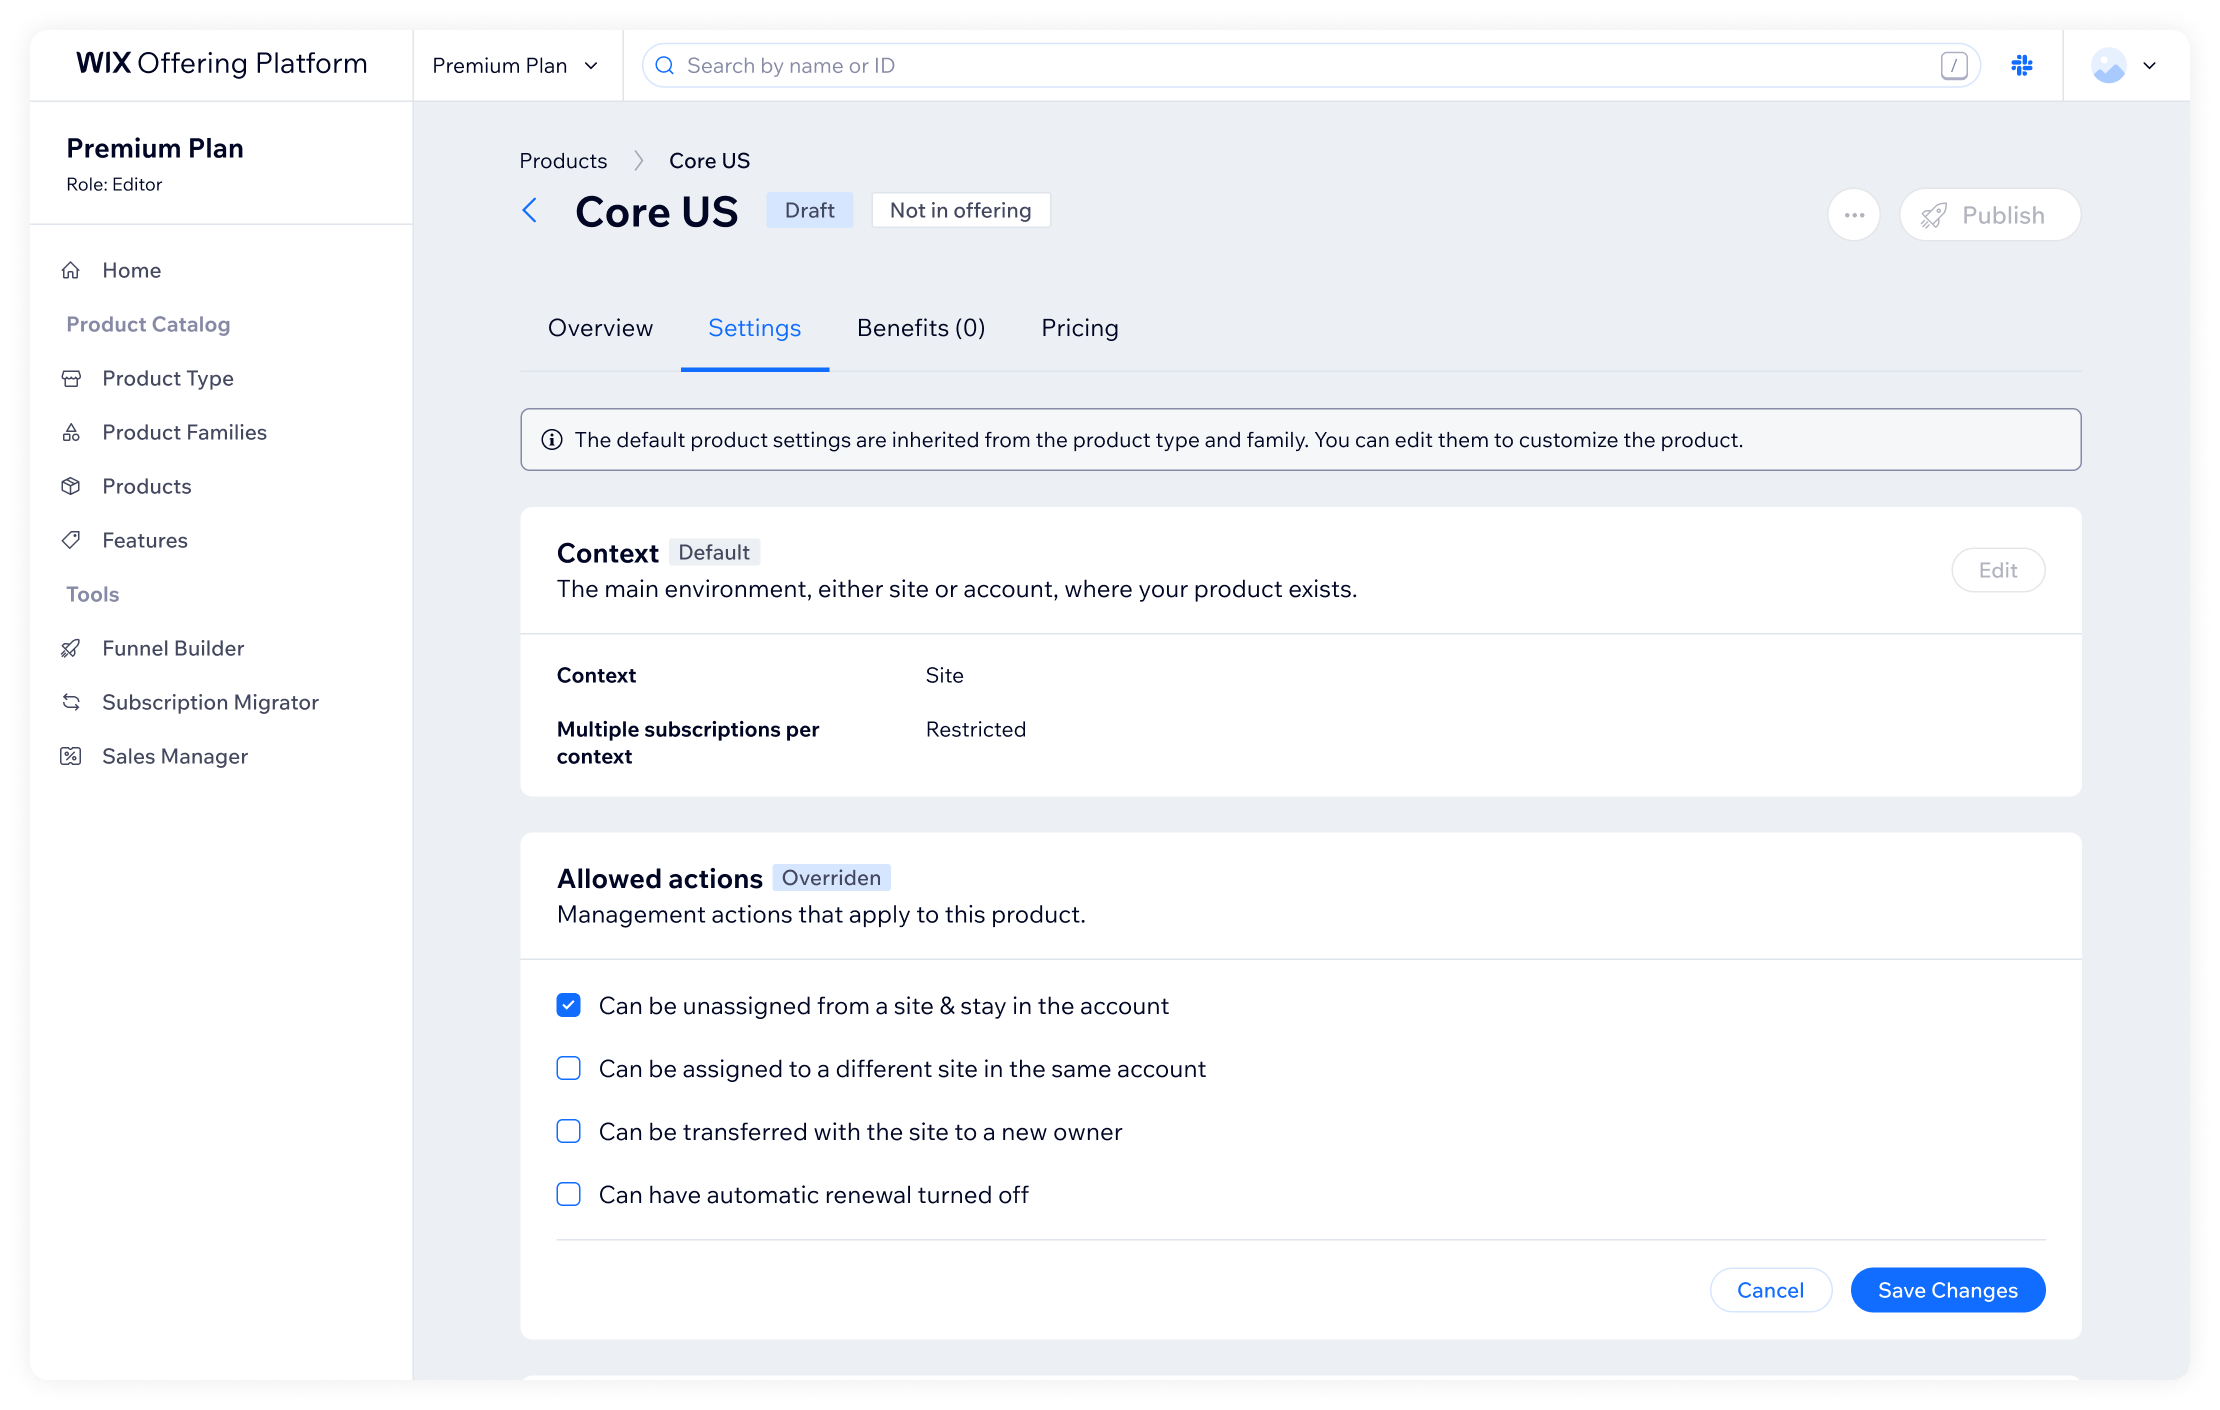
Task: Click the Product Type storefront icon
Action: pos(71,378)
